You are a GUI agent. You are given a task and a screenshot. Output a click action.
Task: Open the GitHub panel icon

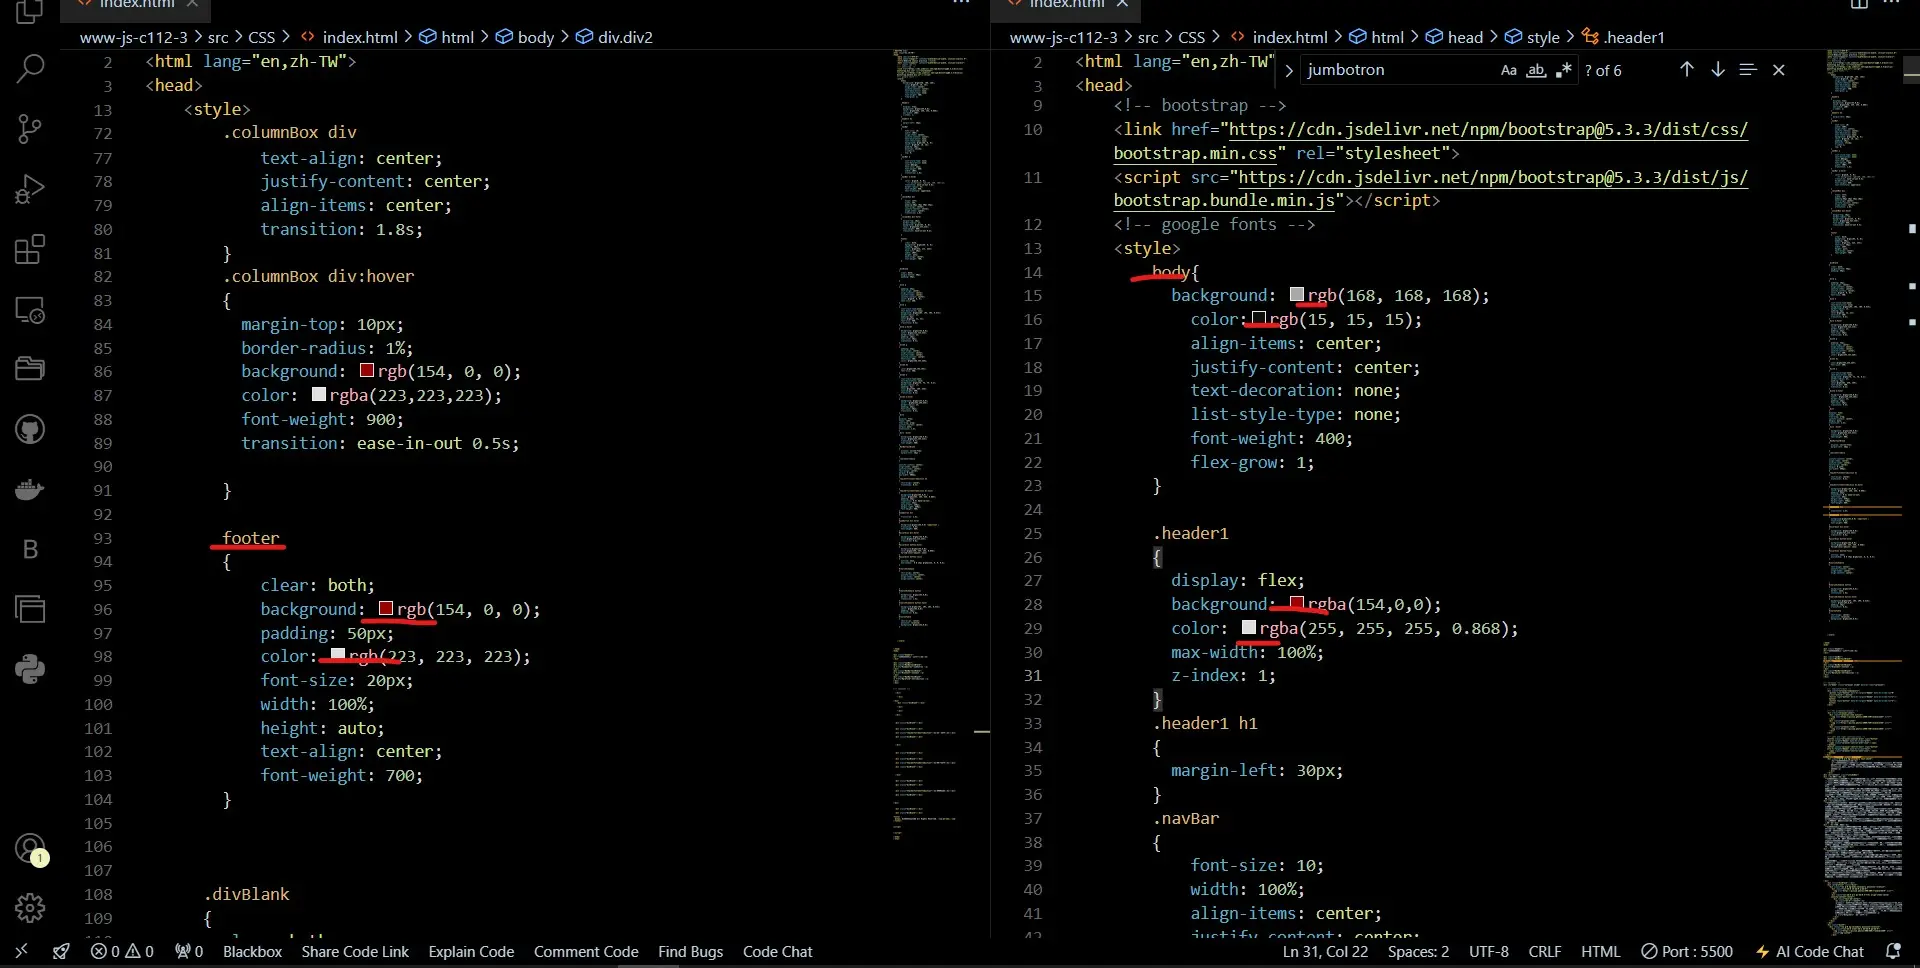click(30, 430)
